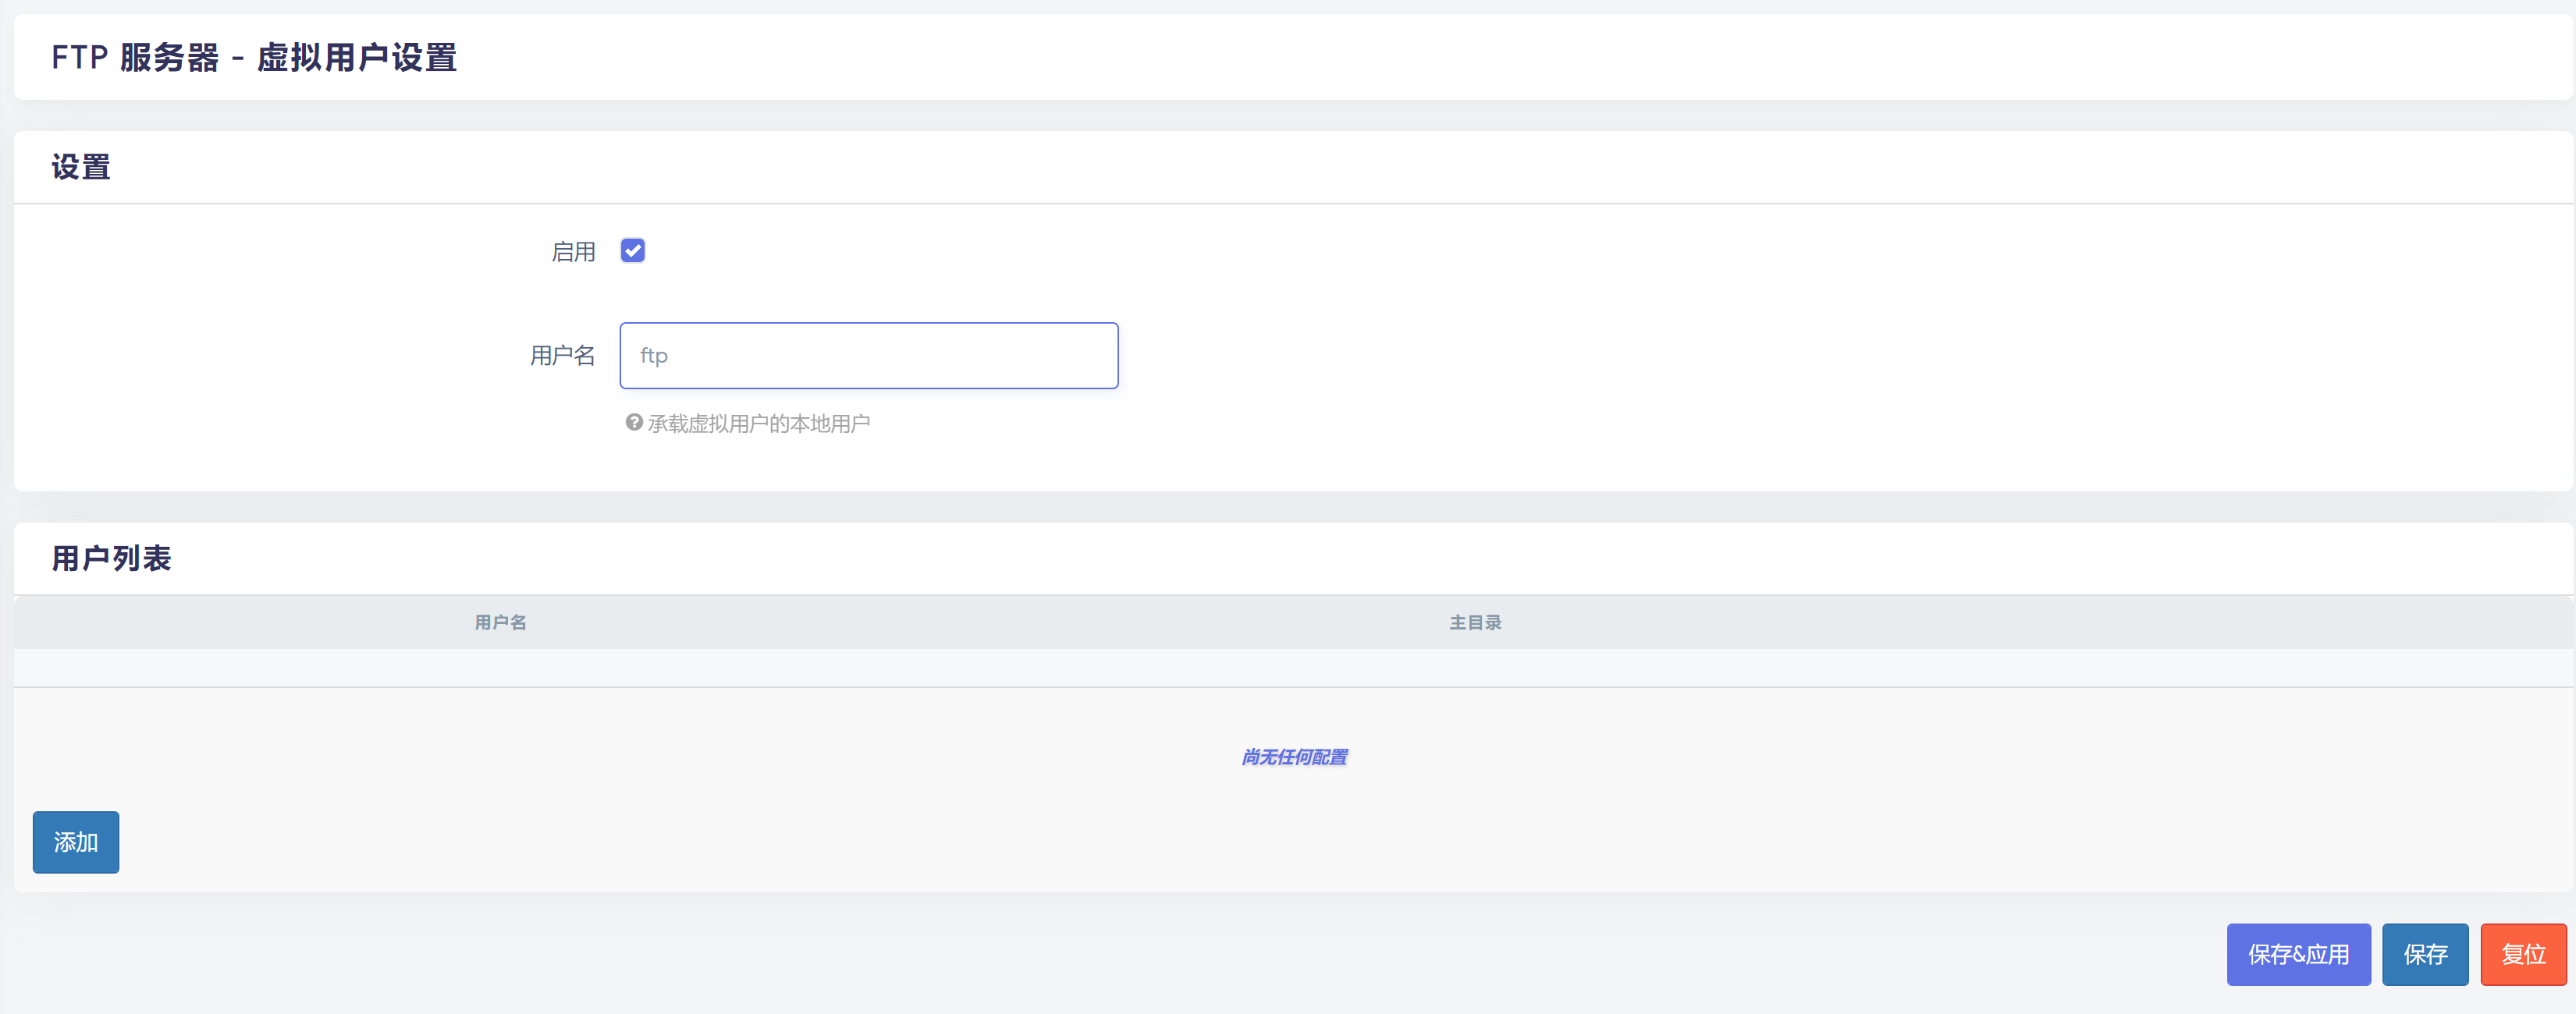Click the 用户列表 section heading
The image size is (2576, 1014).
pyautogui.click(x=111, y=558)
